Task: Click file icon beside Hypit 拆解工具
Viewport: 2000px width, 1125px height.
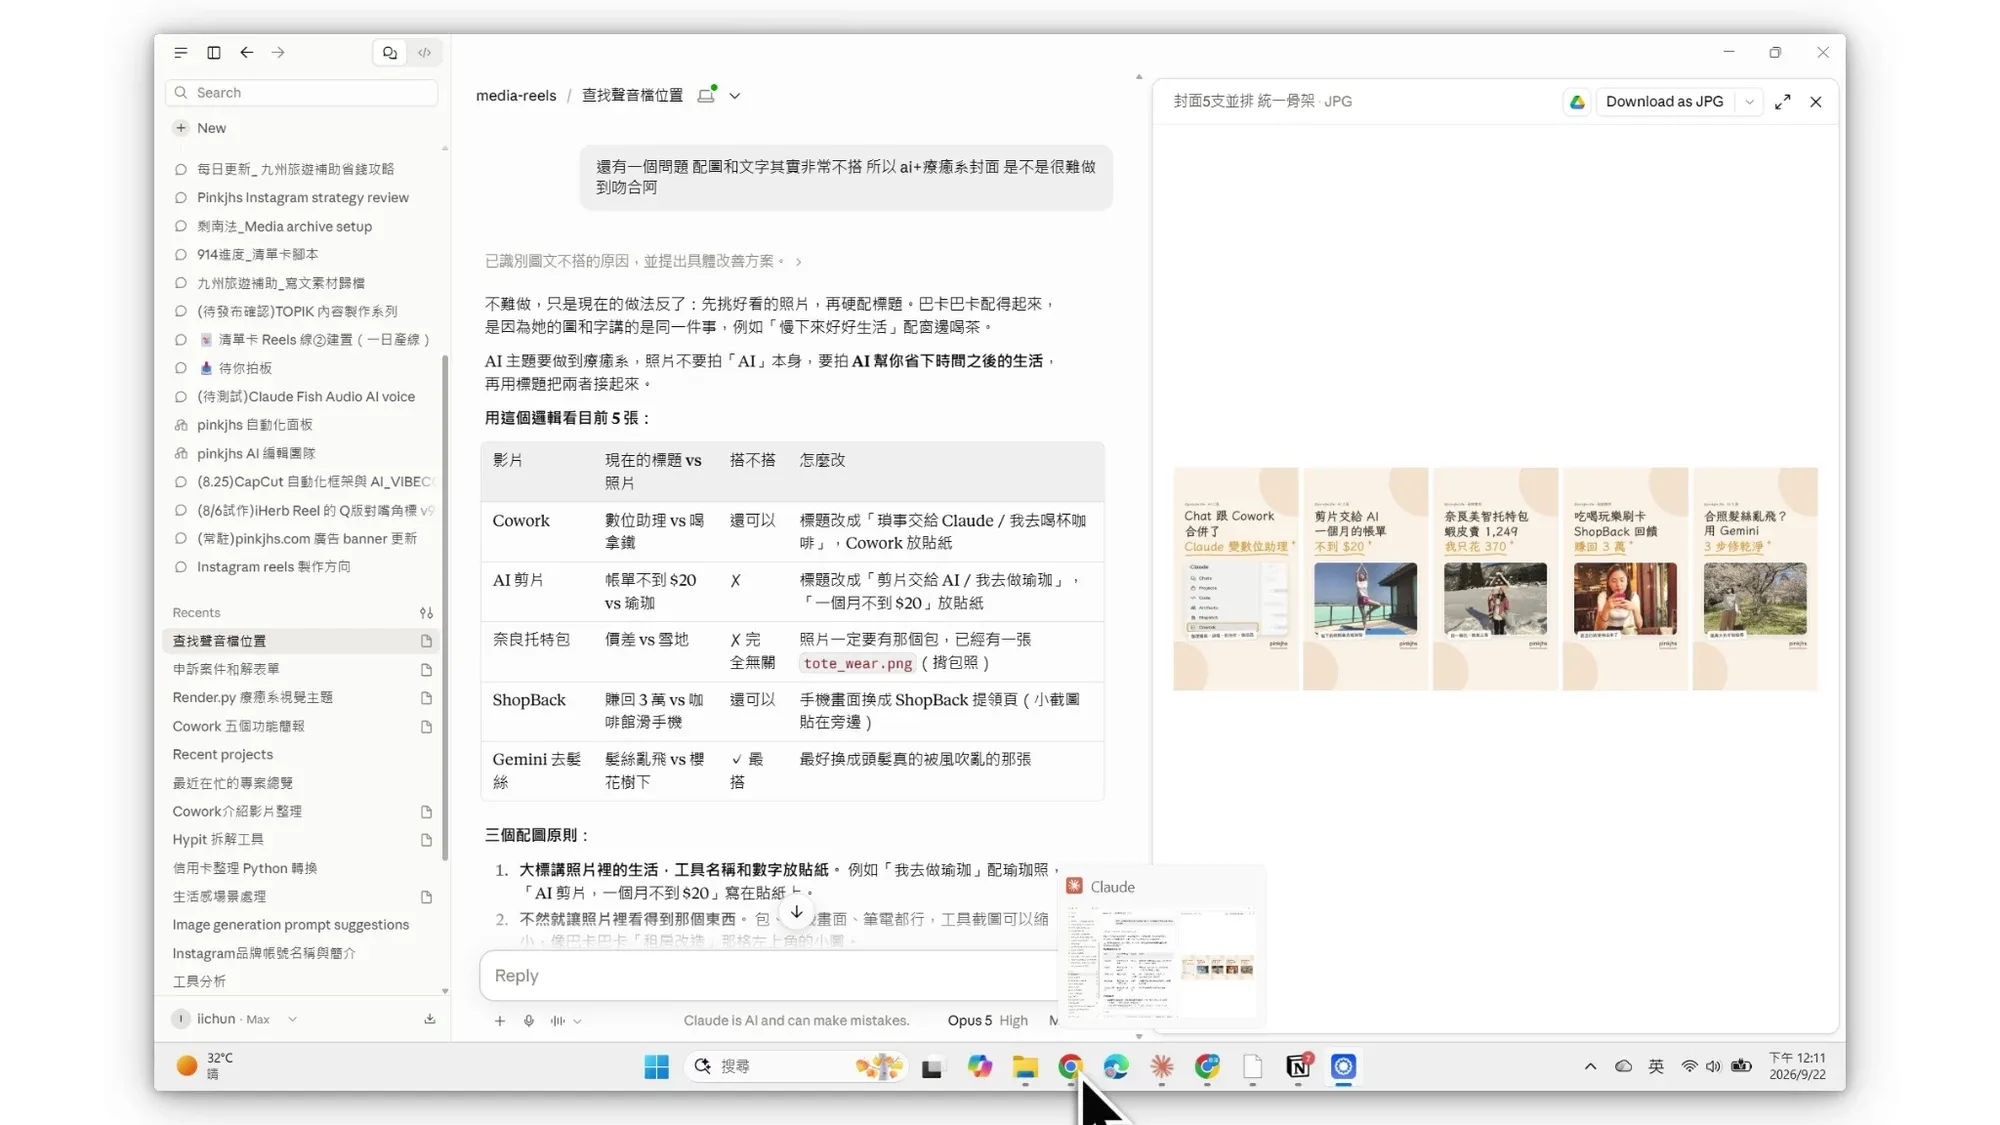Action: tap(427, 840)
